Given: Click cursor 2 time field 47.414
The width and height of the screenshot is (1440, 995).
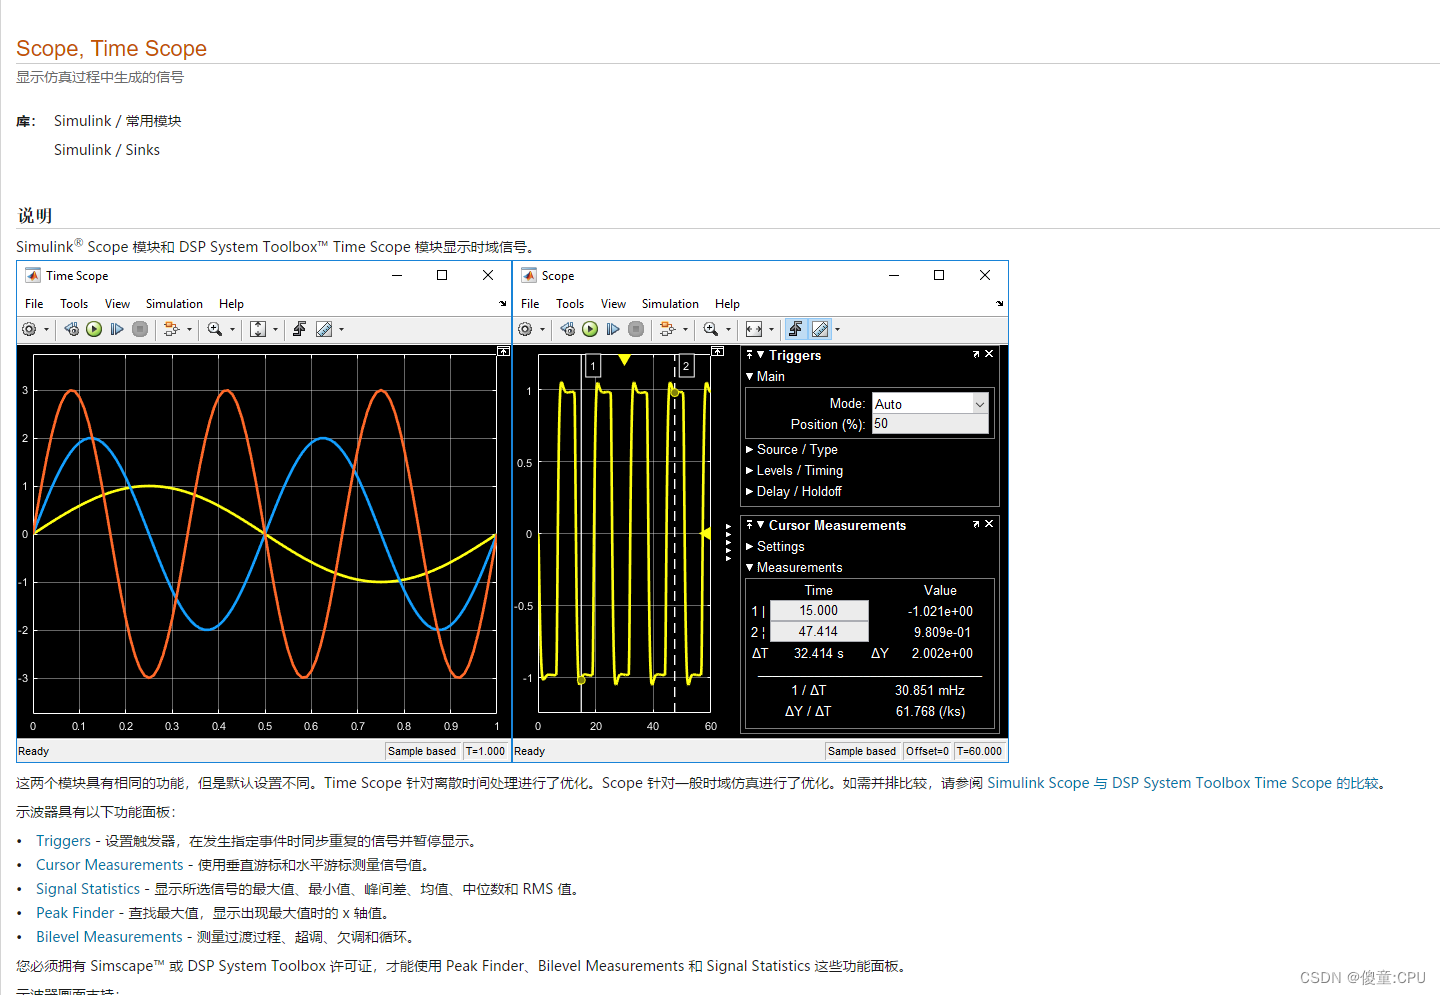Looking at the screenshot, I should [819, 631].
